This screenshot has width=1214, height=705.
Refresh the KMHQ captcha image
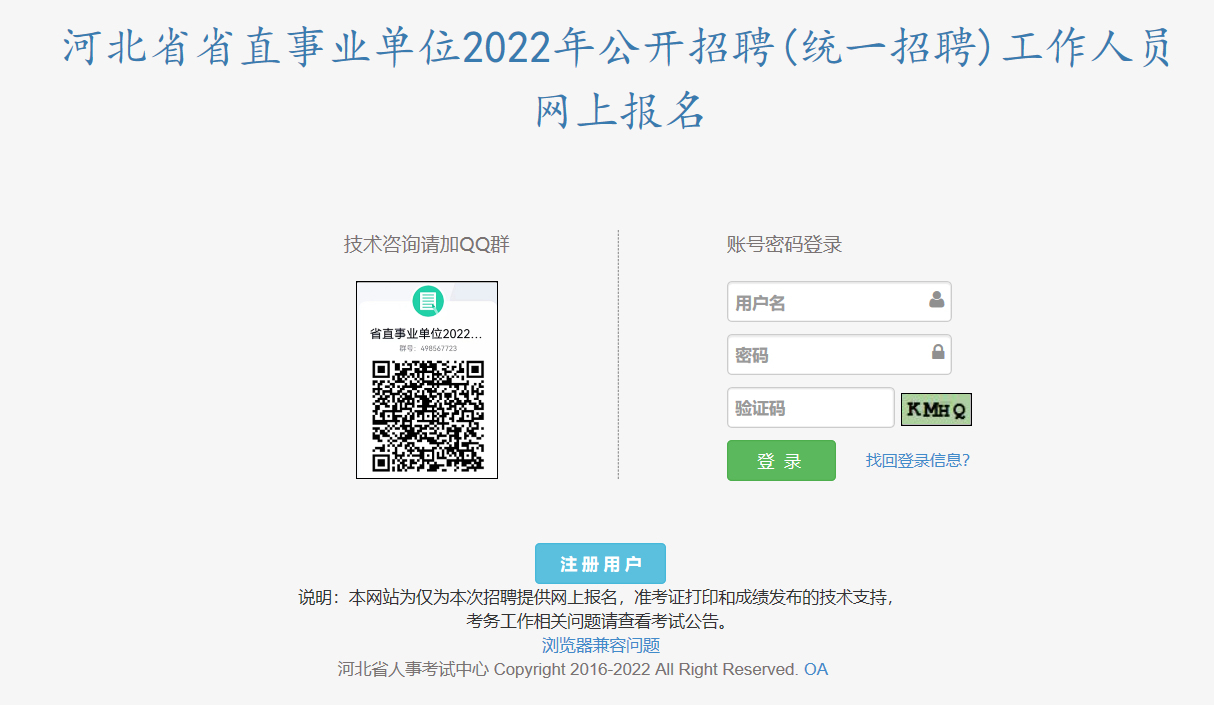click(x=936, y=409)
